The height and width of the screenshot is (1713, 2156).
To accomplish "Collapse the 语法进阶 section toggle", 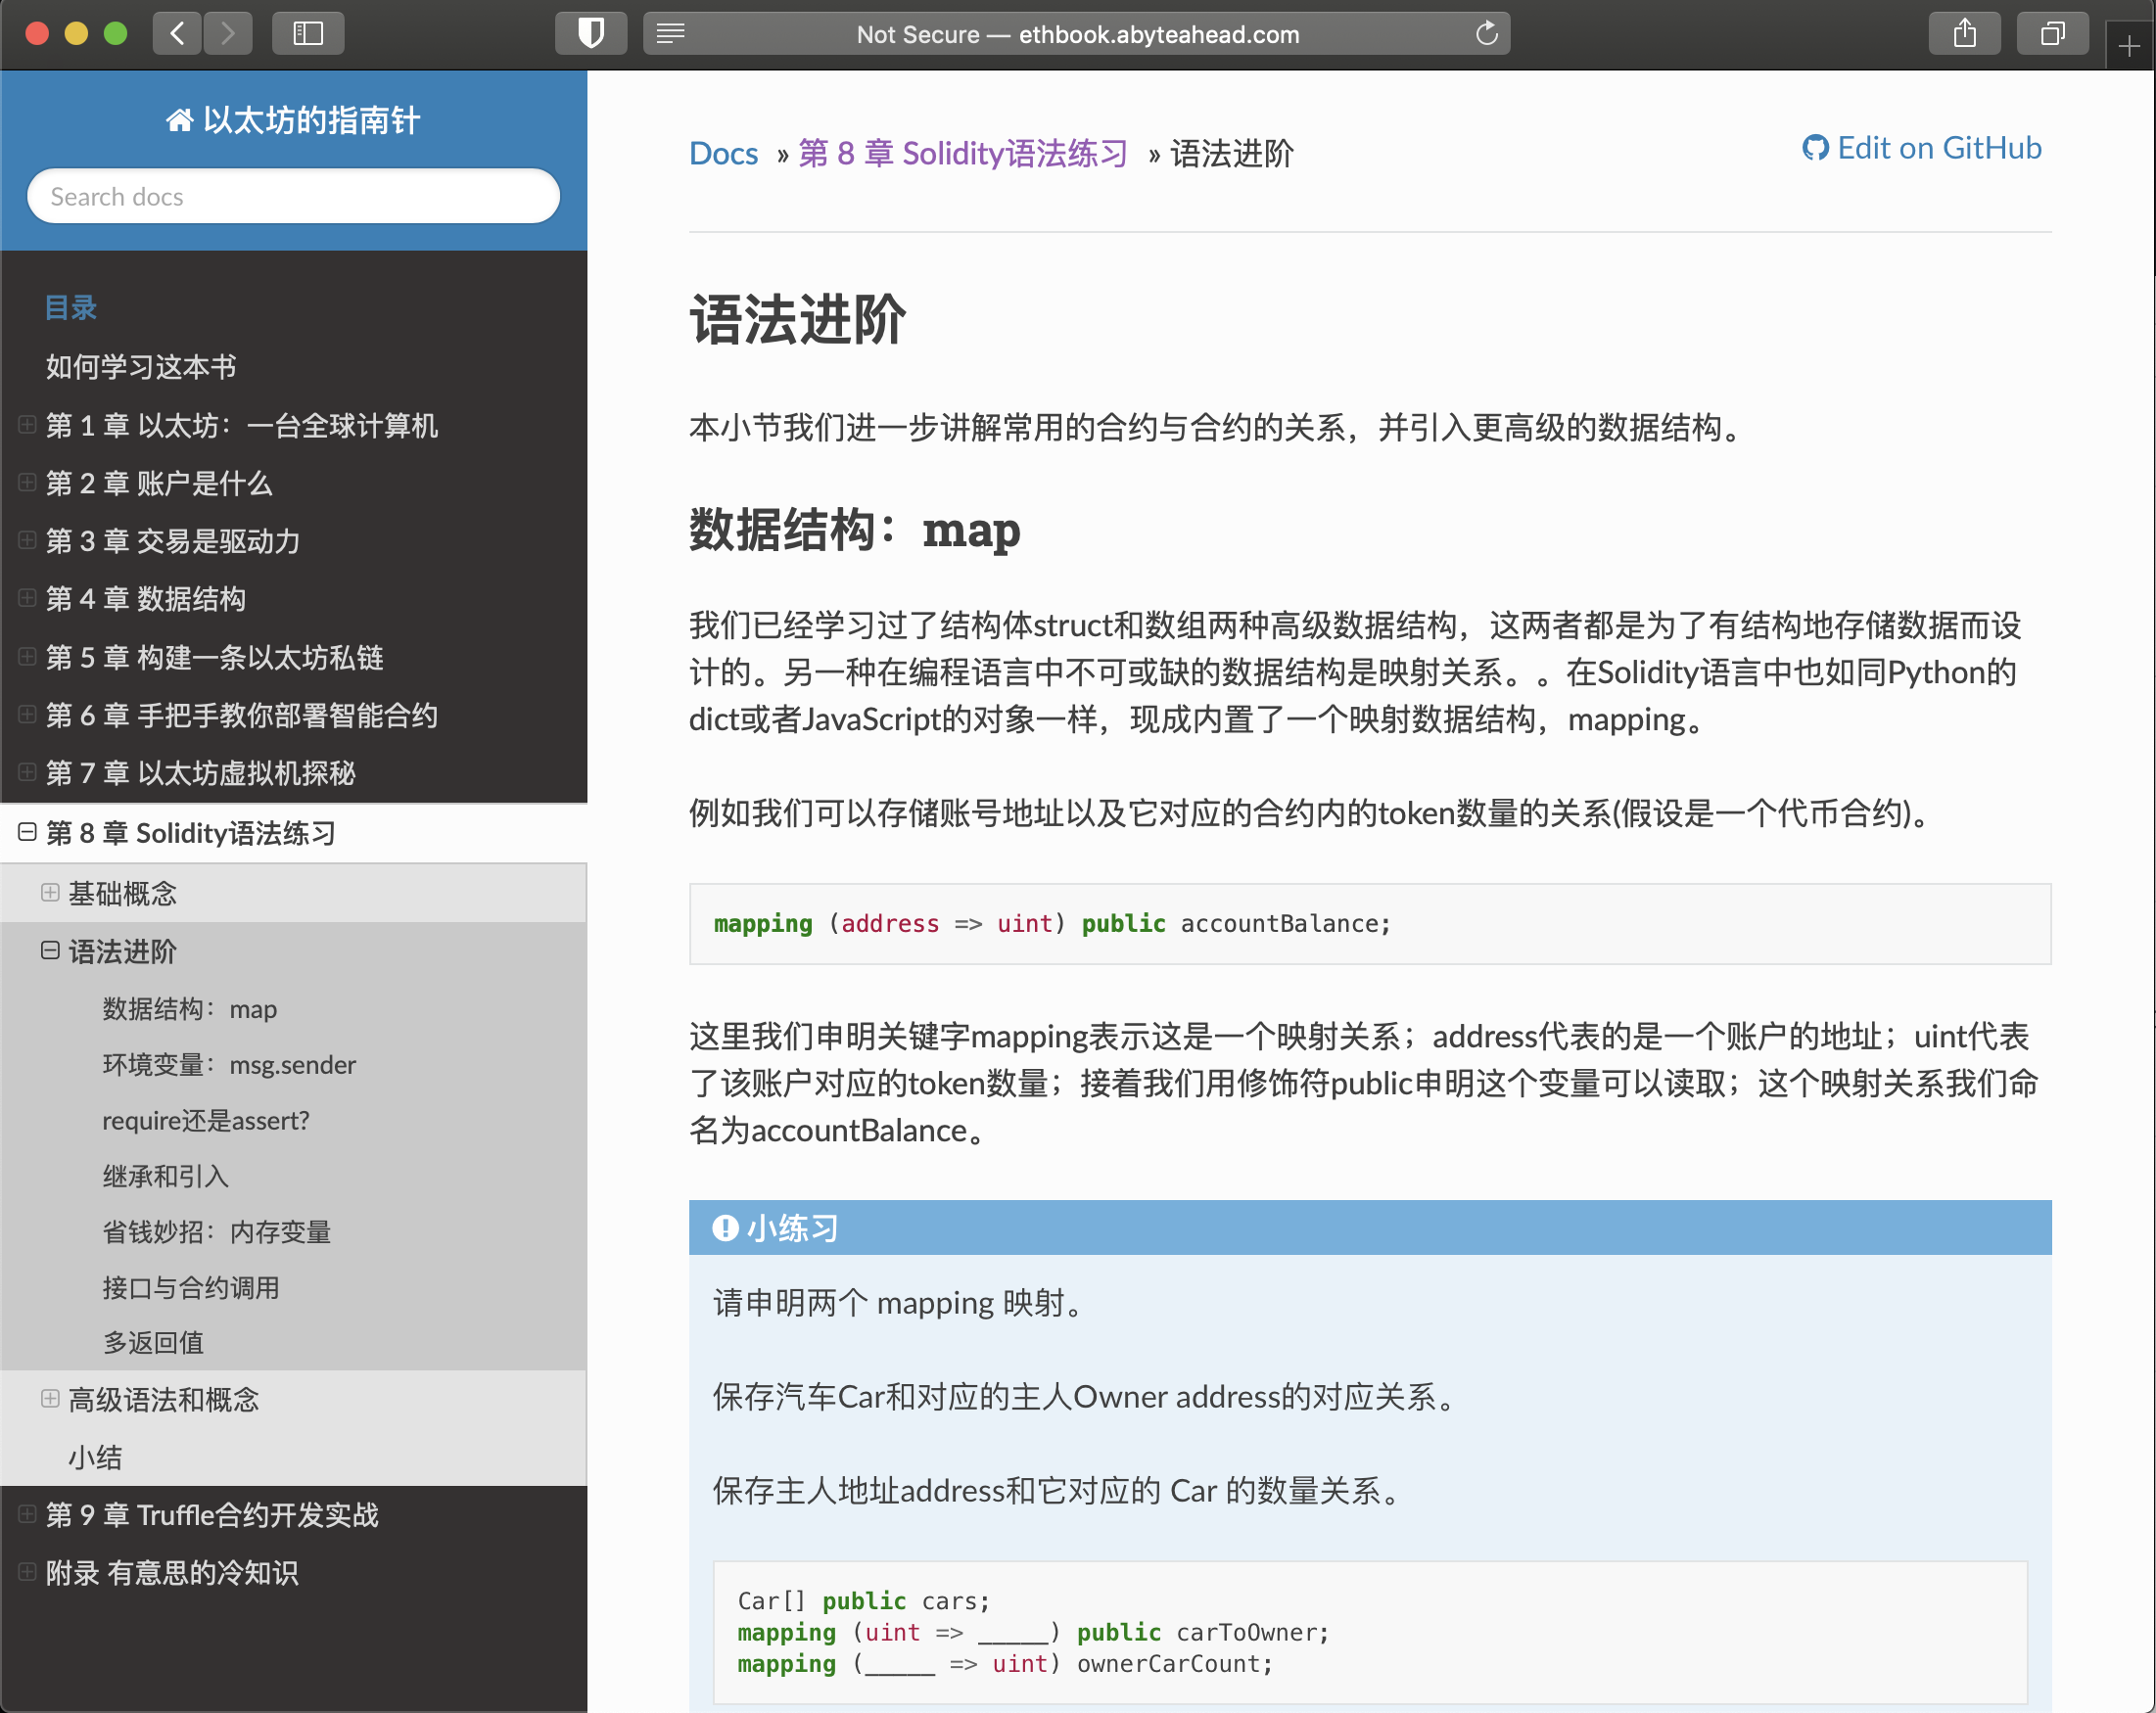I will 50,950.
